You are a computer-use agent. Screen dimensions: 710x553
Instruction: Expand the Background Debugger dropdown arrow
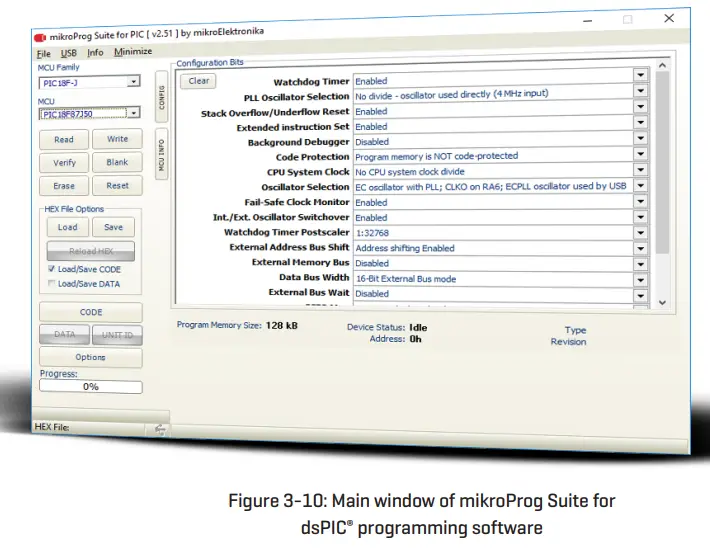[641, 138]
